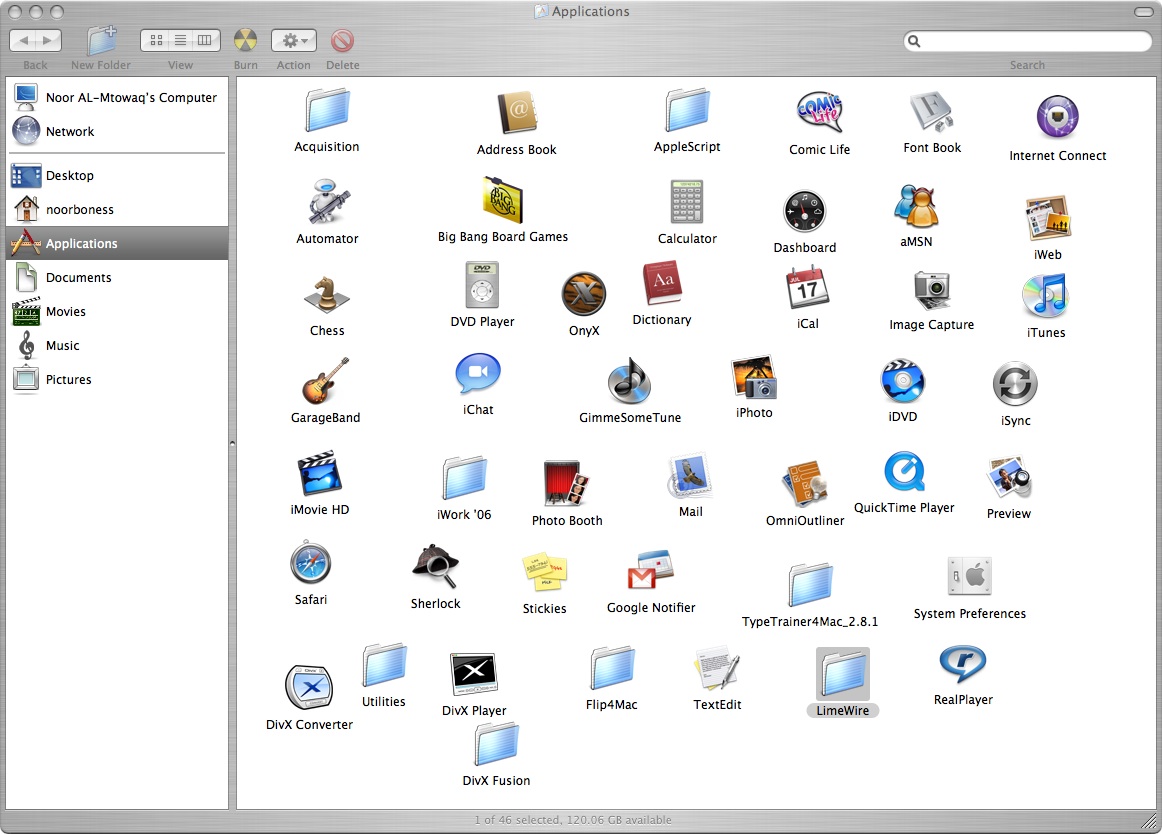1162x834 pixels.
Task: Select the Address Book app icon
Action: coord(517,113)
